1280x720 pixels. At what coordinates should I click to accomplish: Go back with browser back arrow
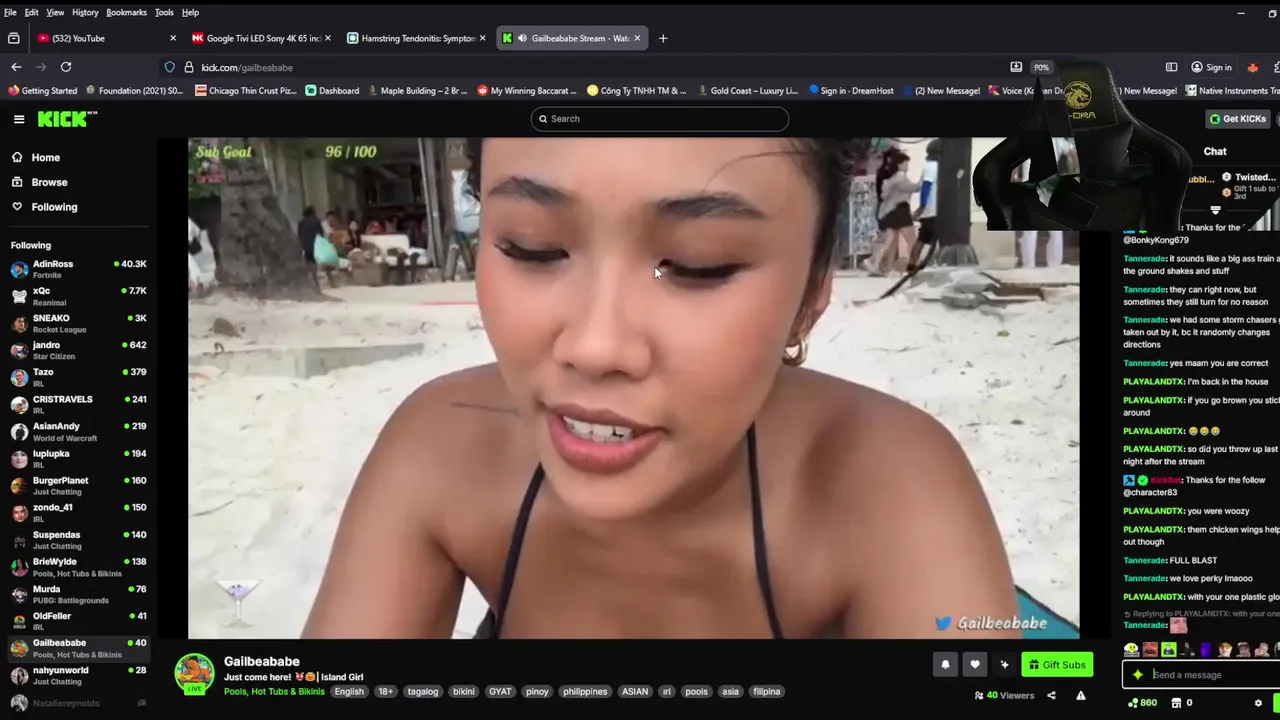click(16, 67)
